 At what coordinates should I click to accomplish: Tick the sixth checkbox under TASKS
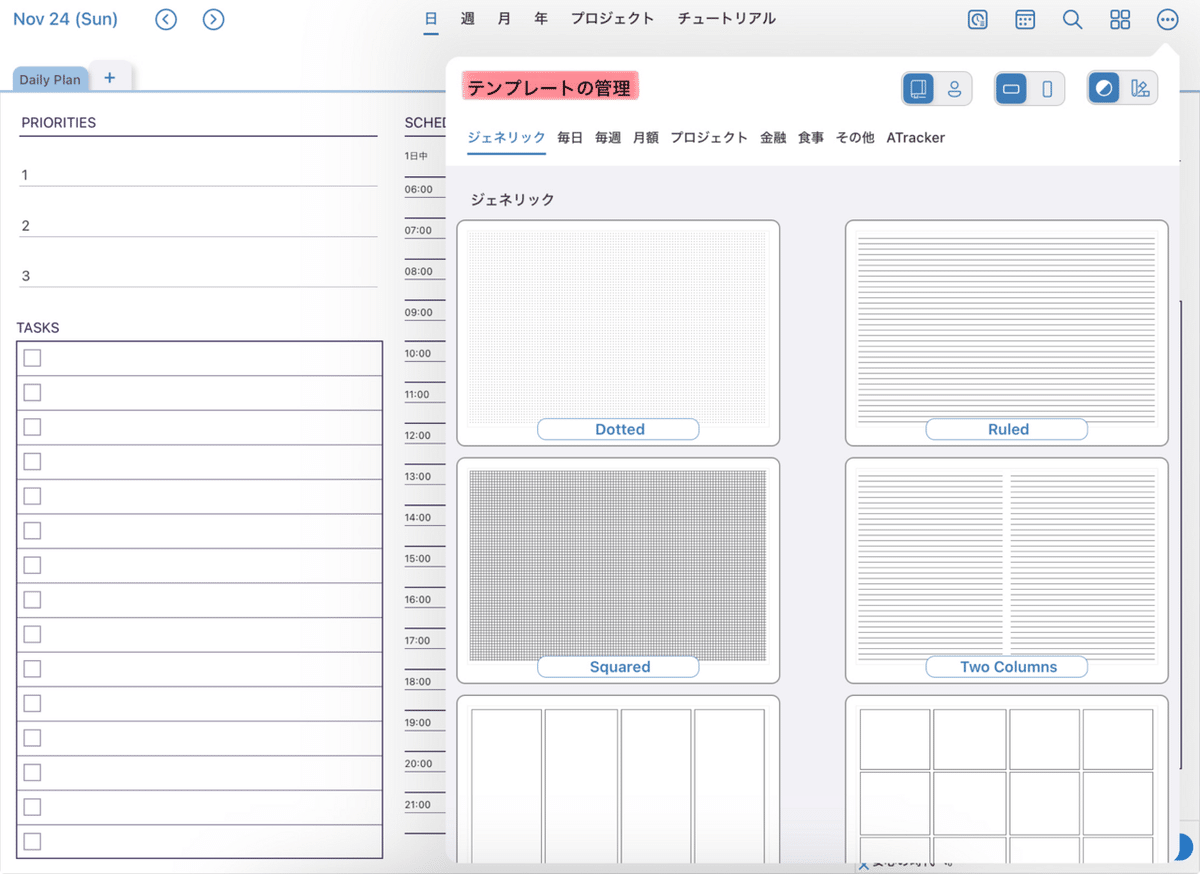pyautogui.click(x=32, y=530)
